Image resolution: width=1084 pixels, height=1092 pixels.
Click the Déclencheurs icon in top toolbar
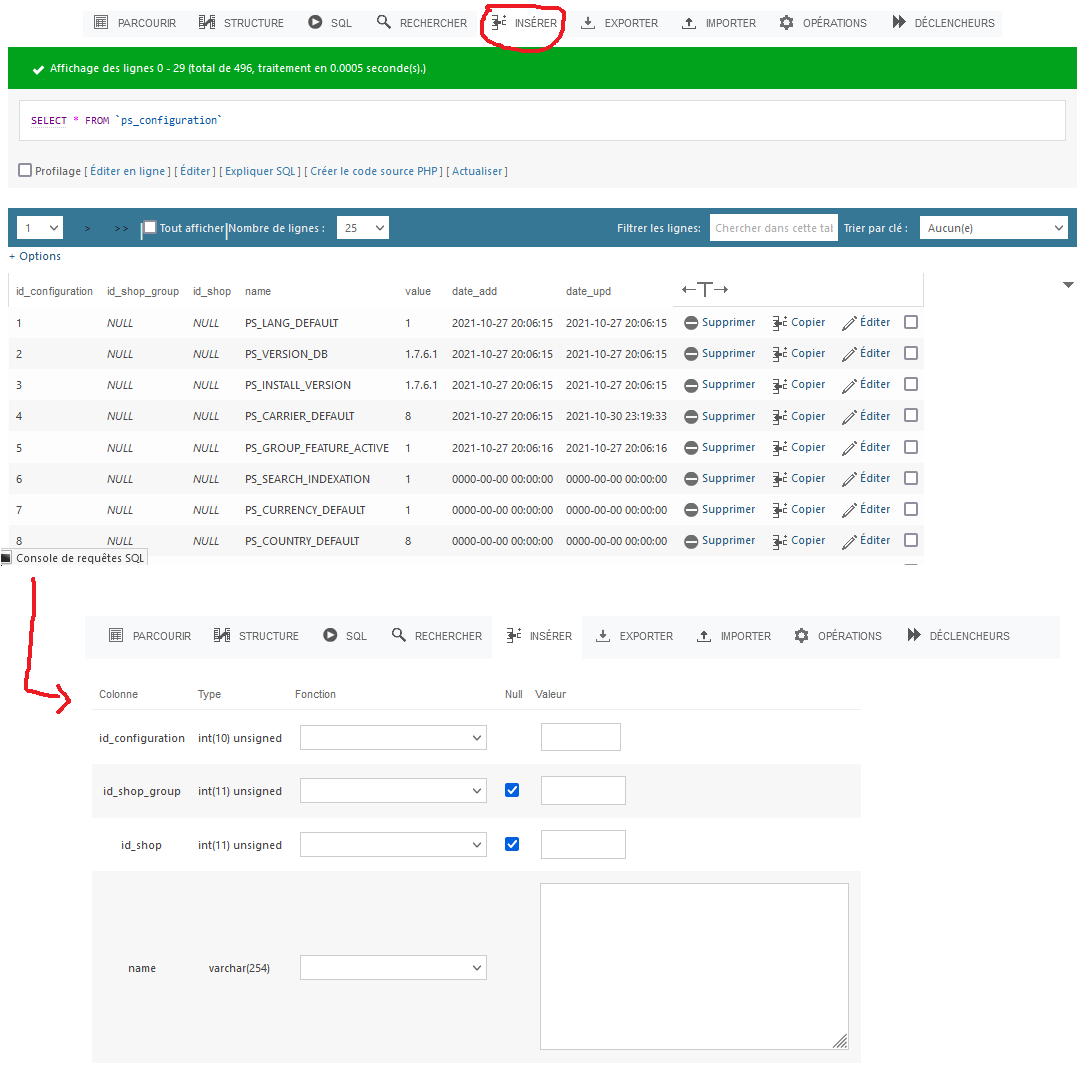point(899,22)
